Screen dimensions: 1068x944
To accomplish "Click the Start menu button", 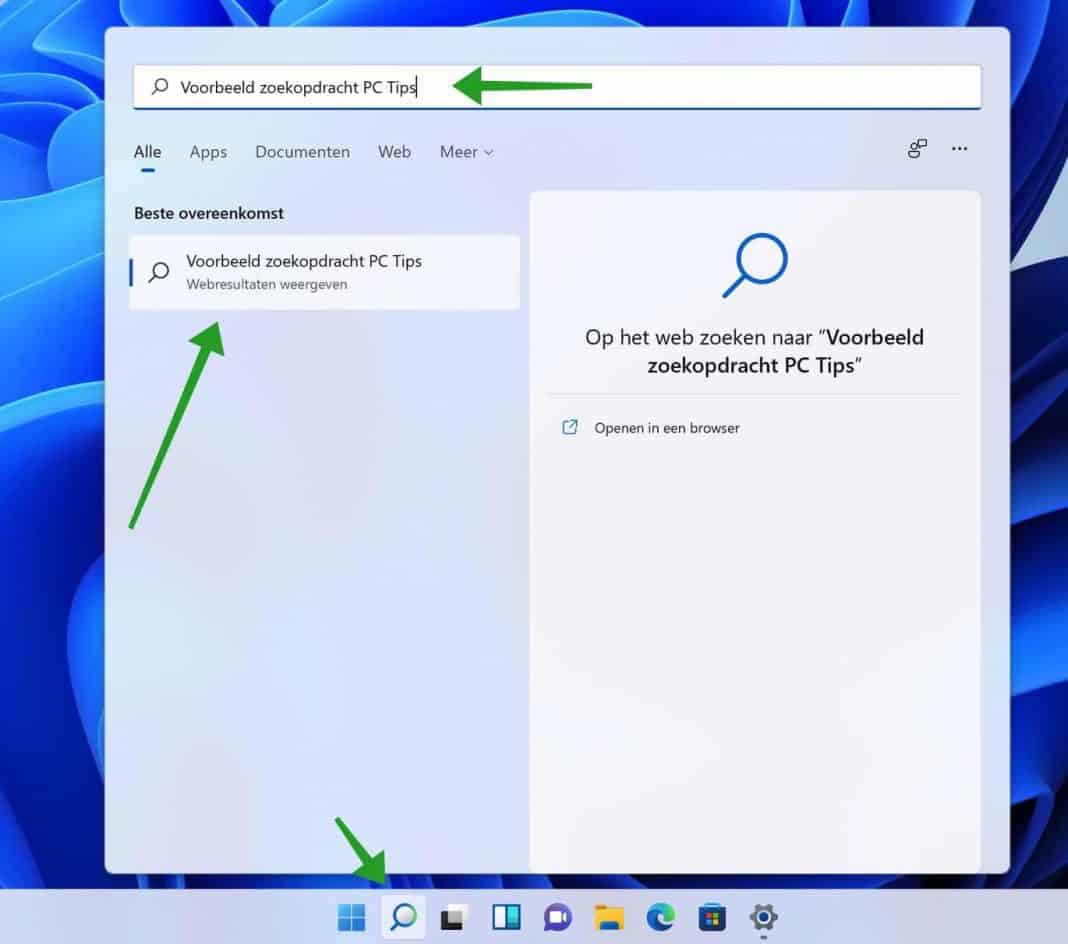I will pyautogui.click(x=351, y=917).
